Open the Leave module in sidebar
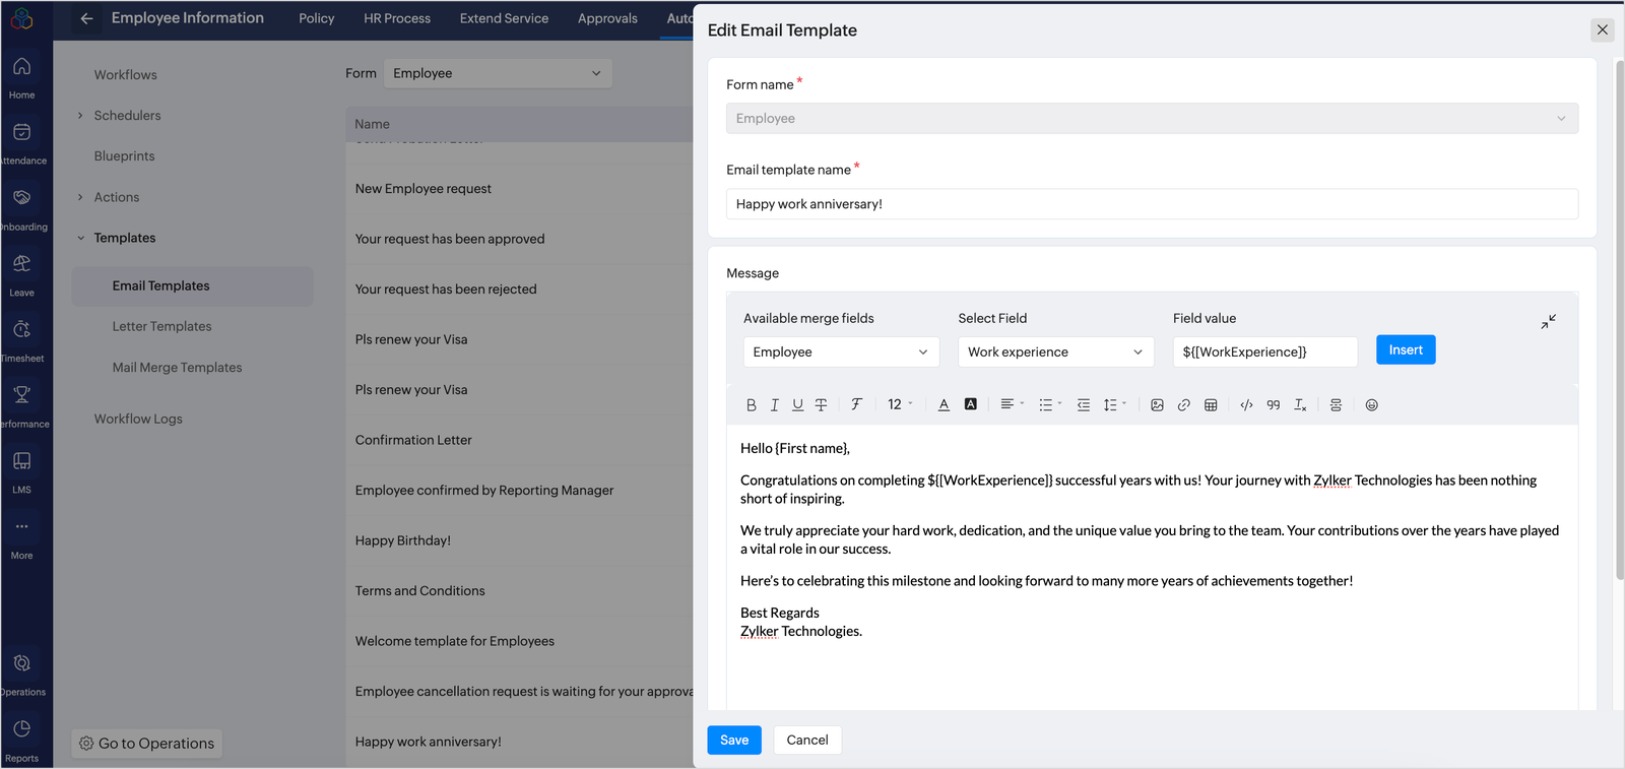The width and height of the screenshot is (1625, 769). [x=22, y=272]
